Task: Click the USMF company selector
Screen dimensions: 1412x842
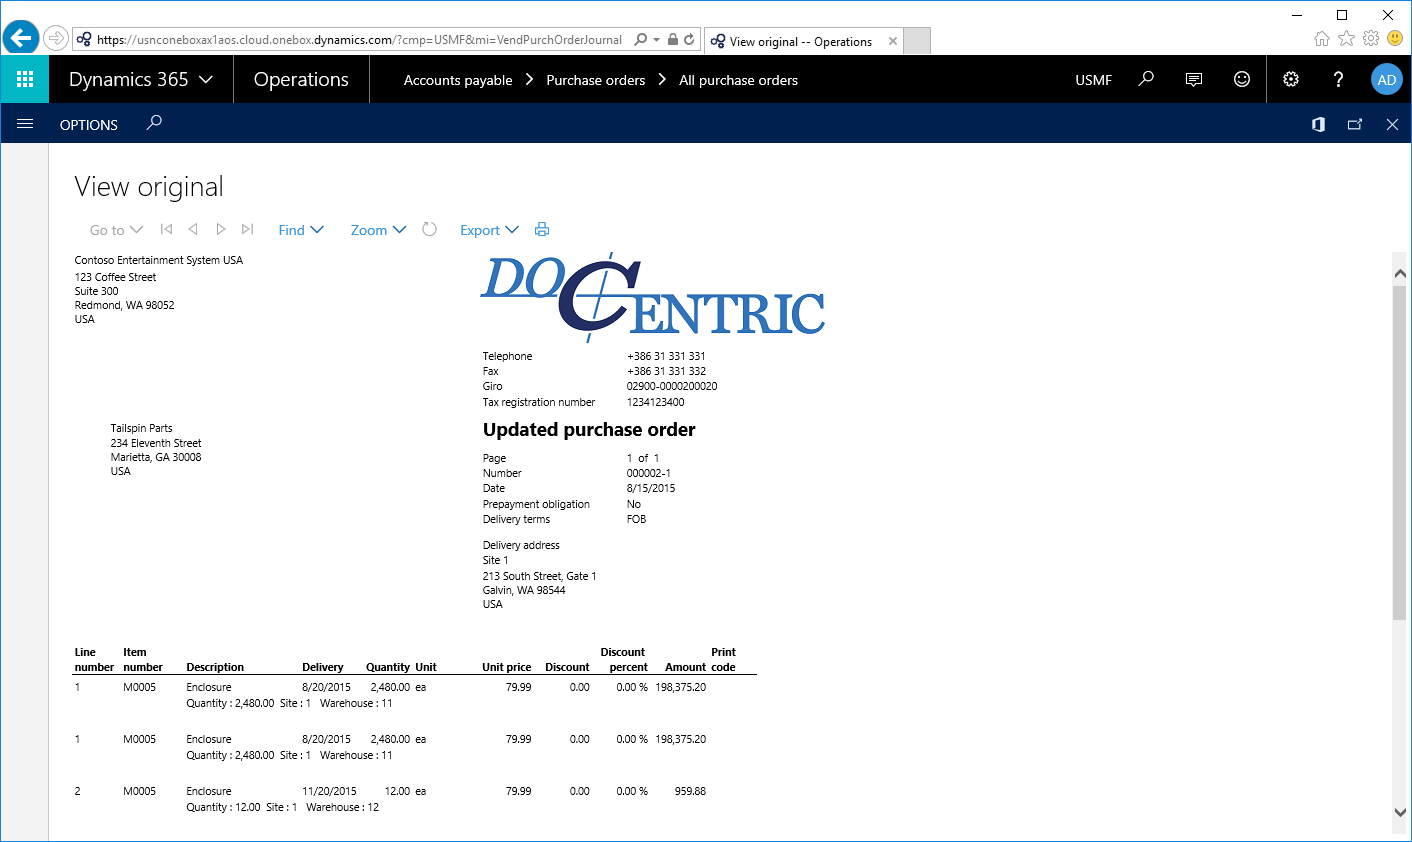Action: coord(1094,80)
